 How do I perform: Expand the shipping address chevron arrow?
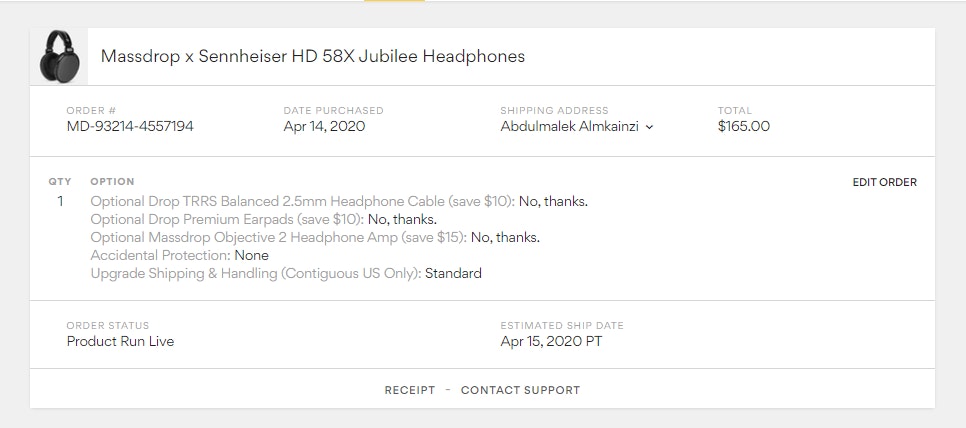tap(649, 127)
